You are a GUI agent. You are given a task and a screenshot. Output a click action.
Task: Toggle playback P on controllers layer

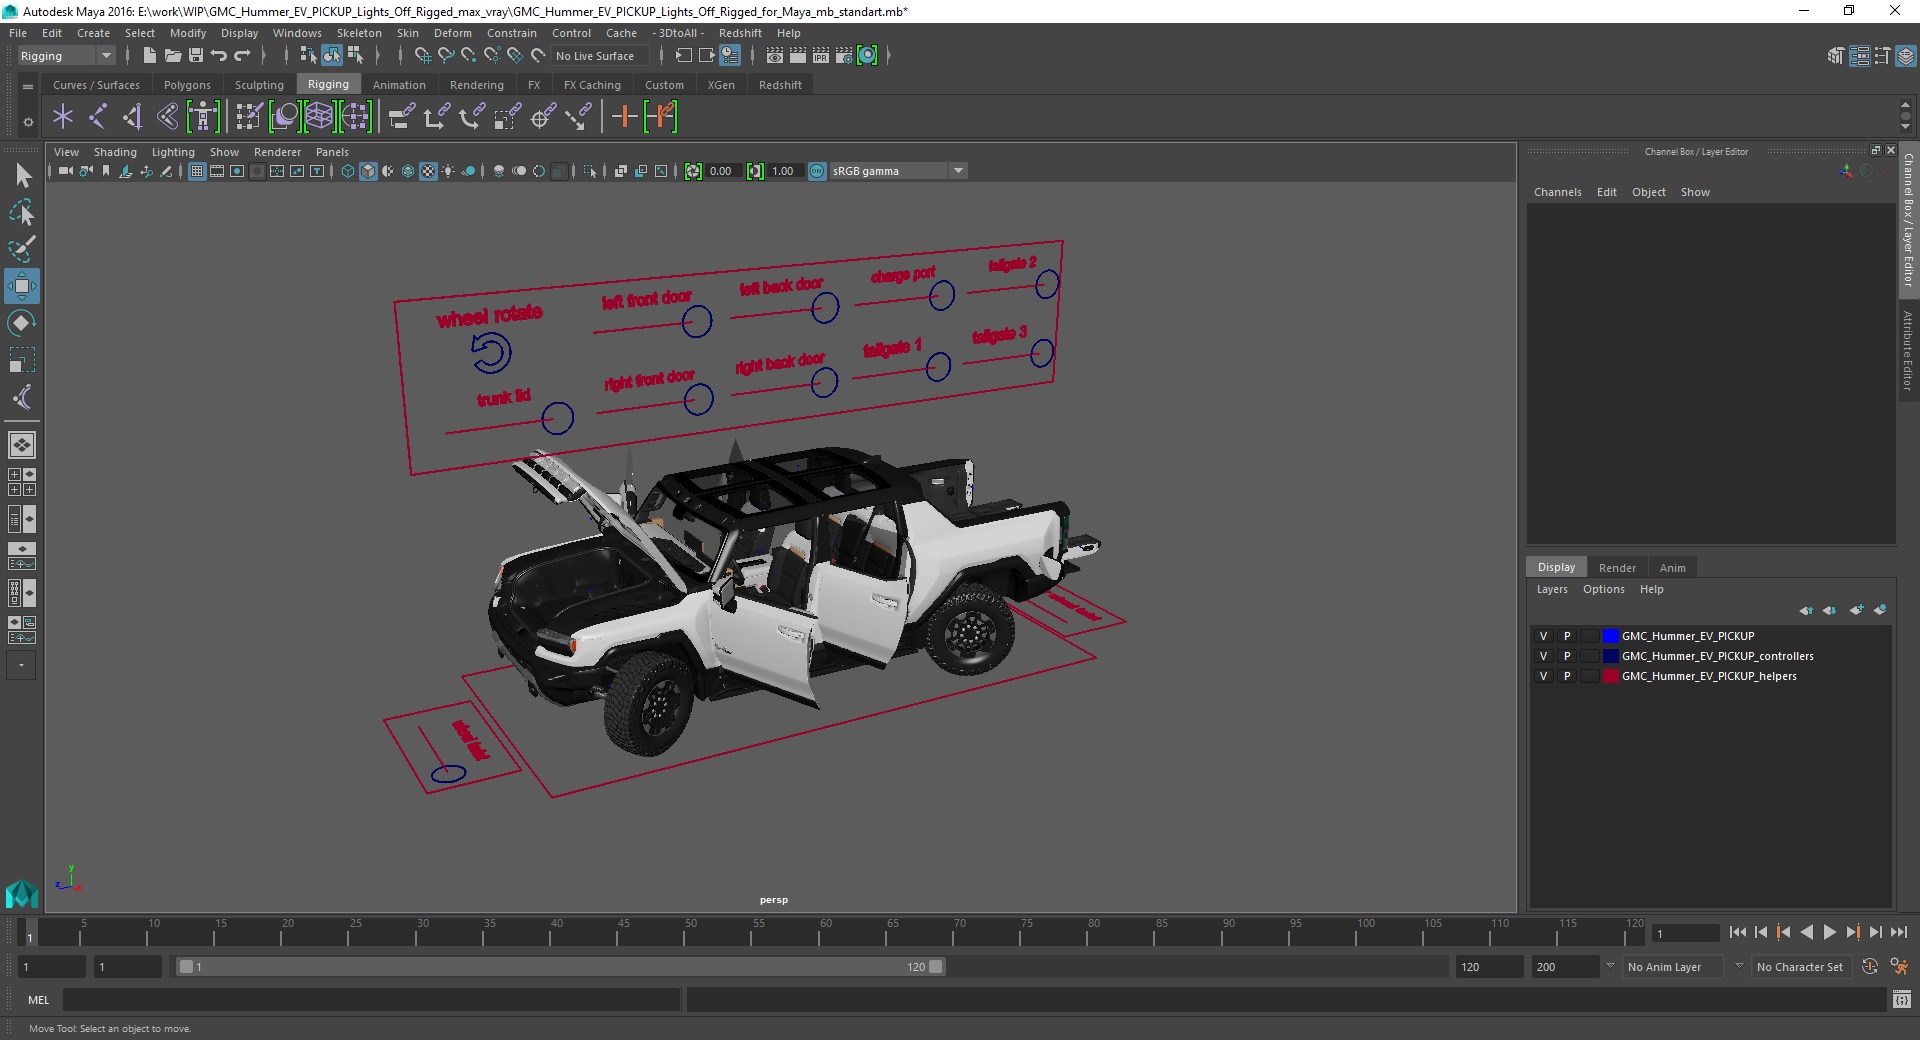click(1567, 656)
